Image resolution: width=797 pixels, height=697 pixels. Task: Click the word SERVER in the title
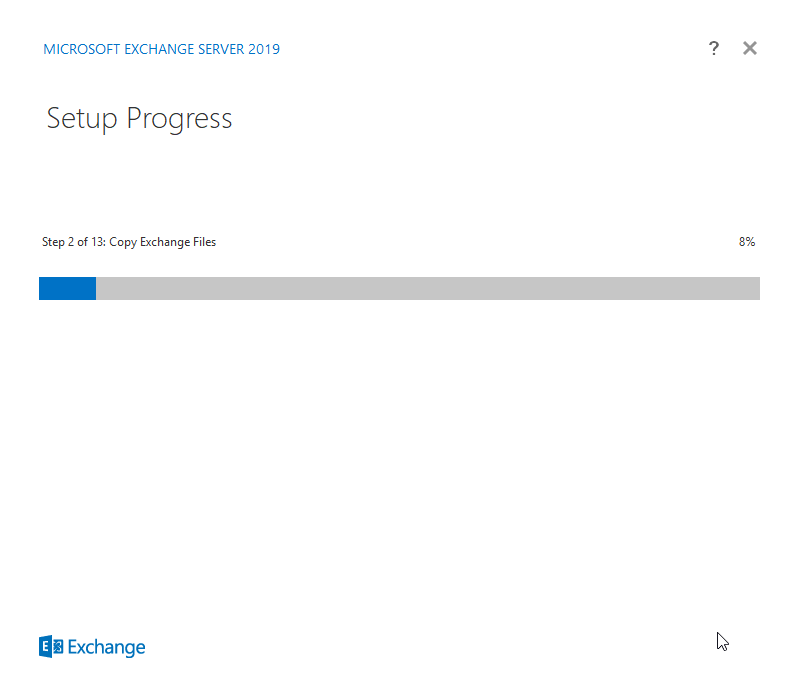coord(221,49)
